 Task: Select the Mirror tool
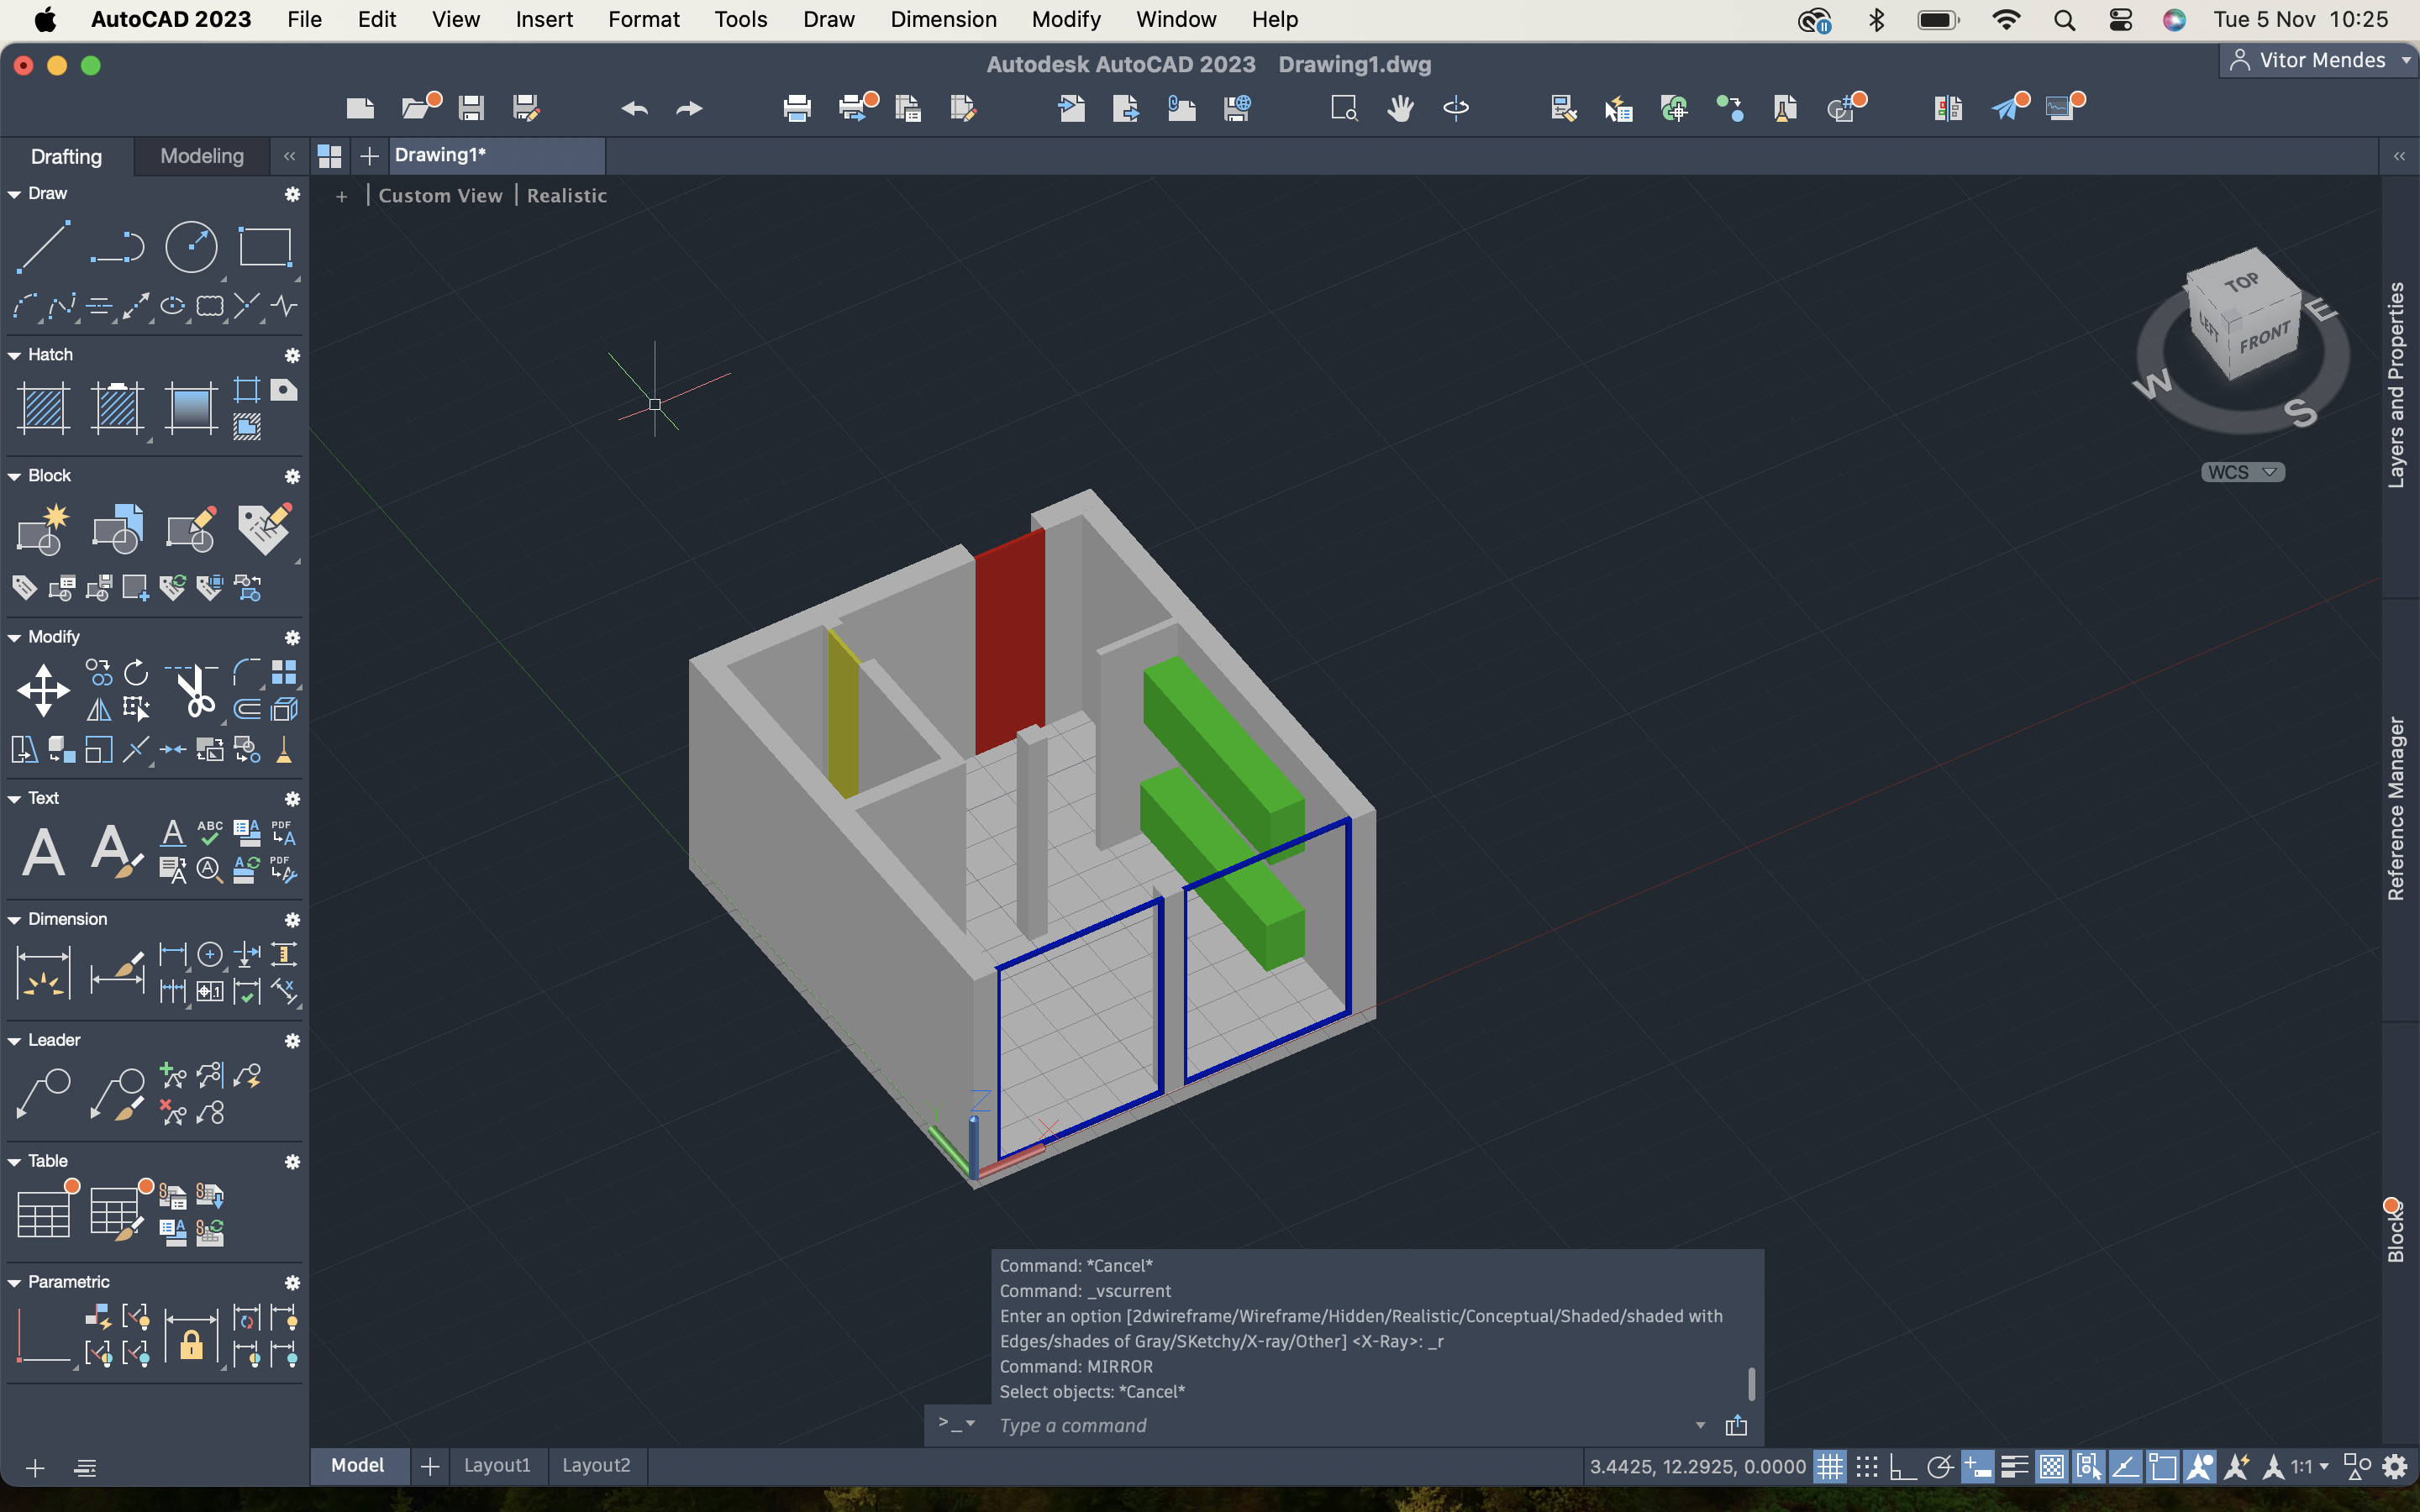coord(99,709)
